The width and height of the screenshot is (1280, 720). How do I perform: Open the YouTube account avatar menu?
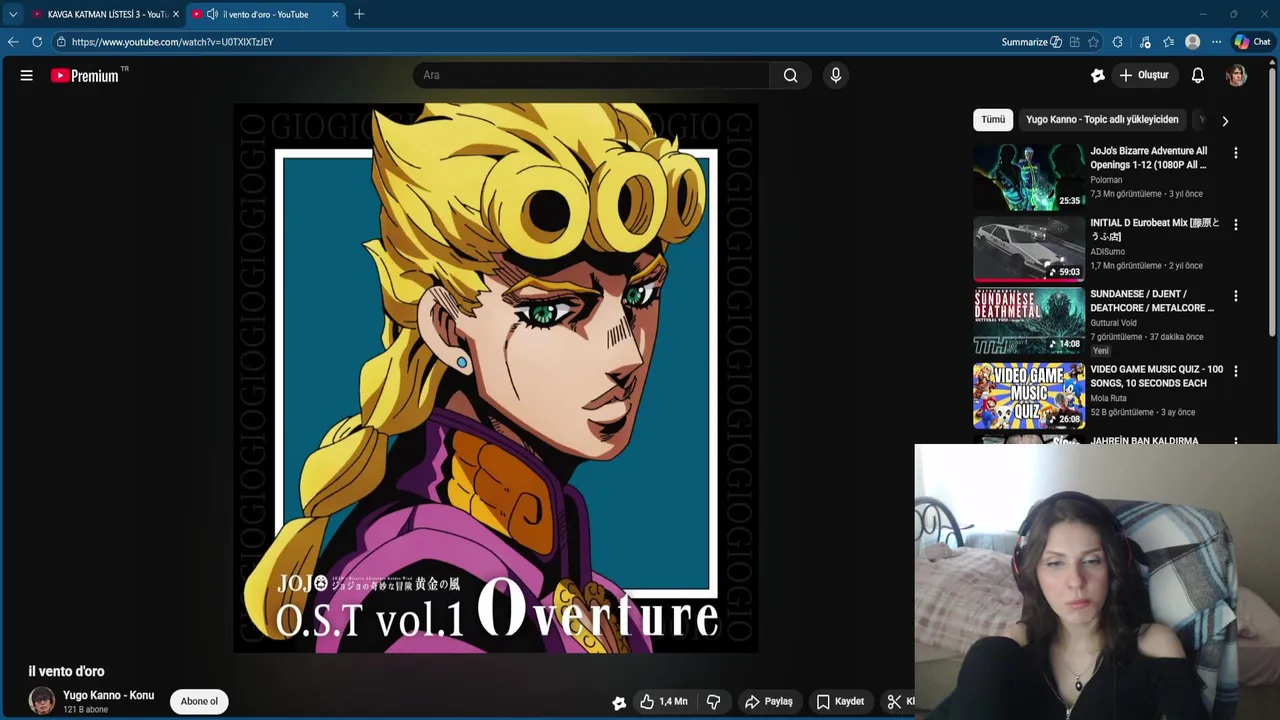click(1237, 75)
